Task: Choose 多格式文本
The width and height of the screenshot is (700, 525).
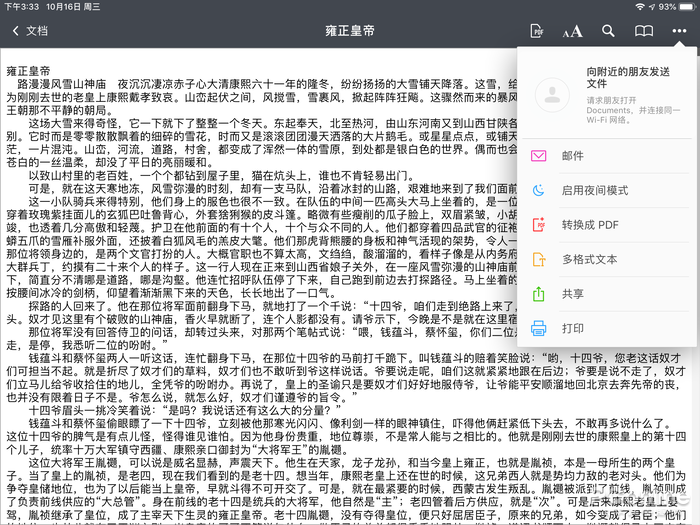Action: click(607, 259)
